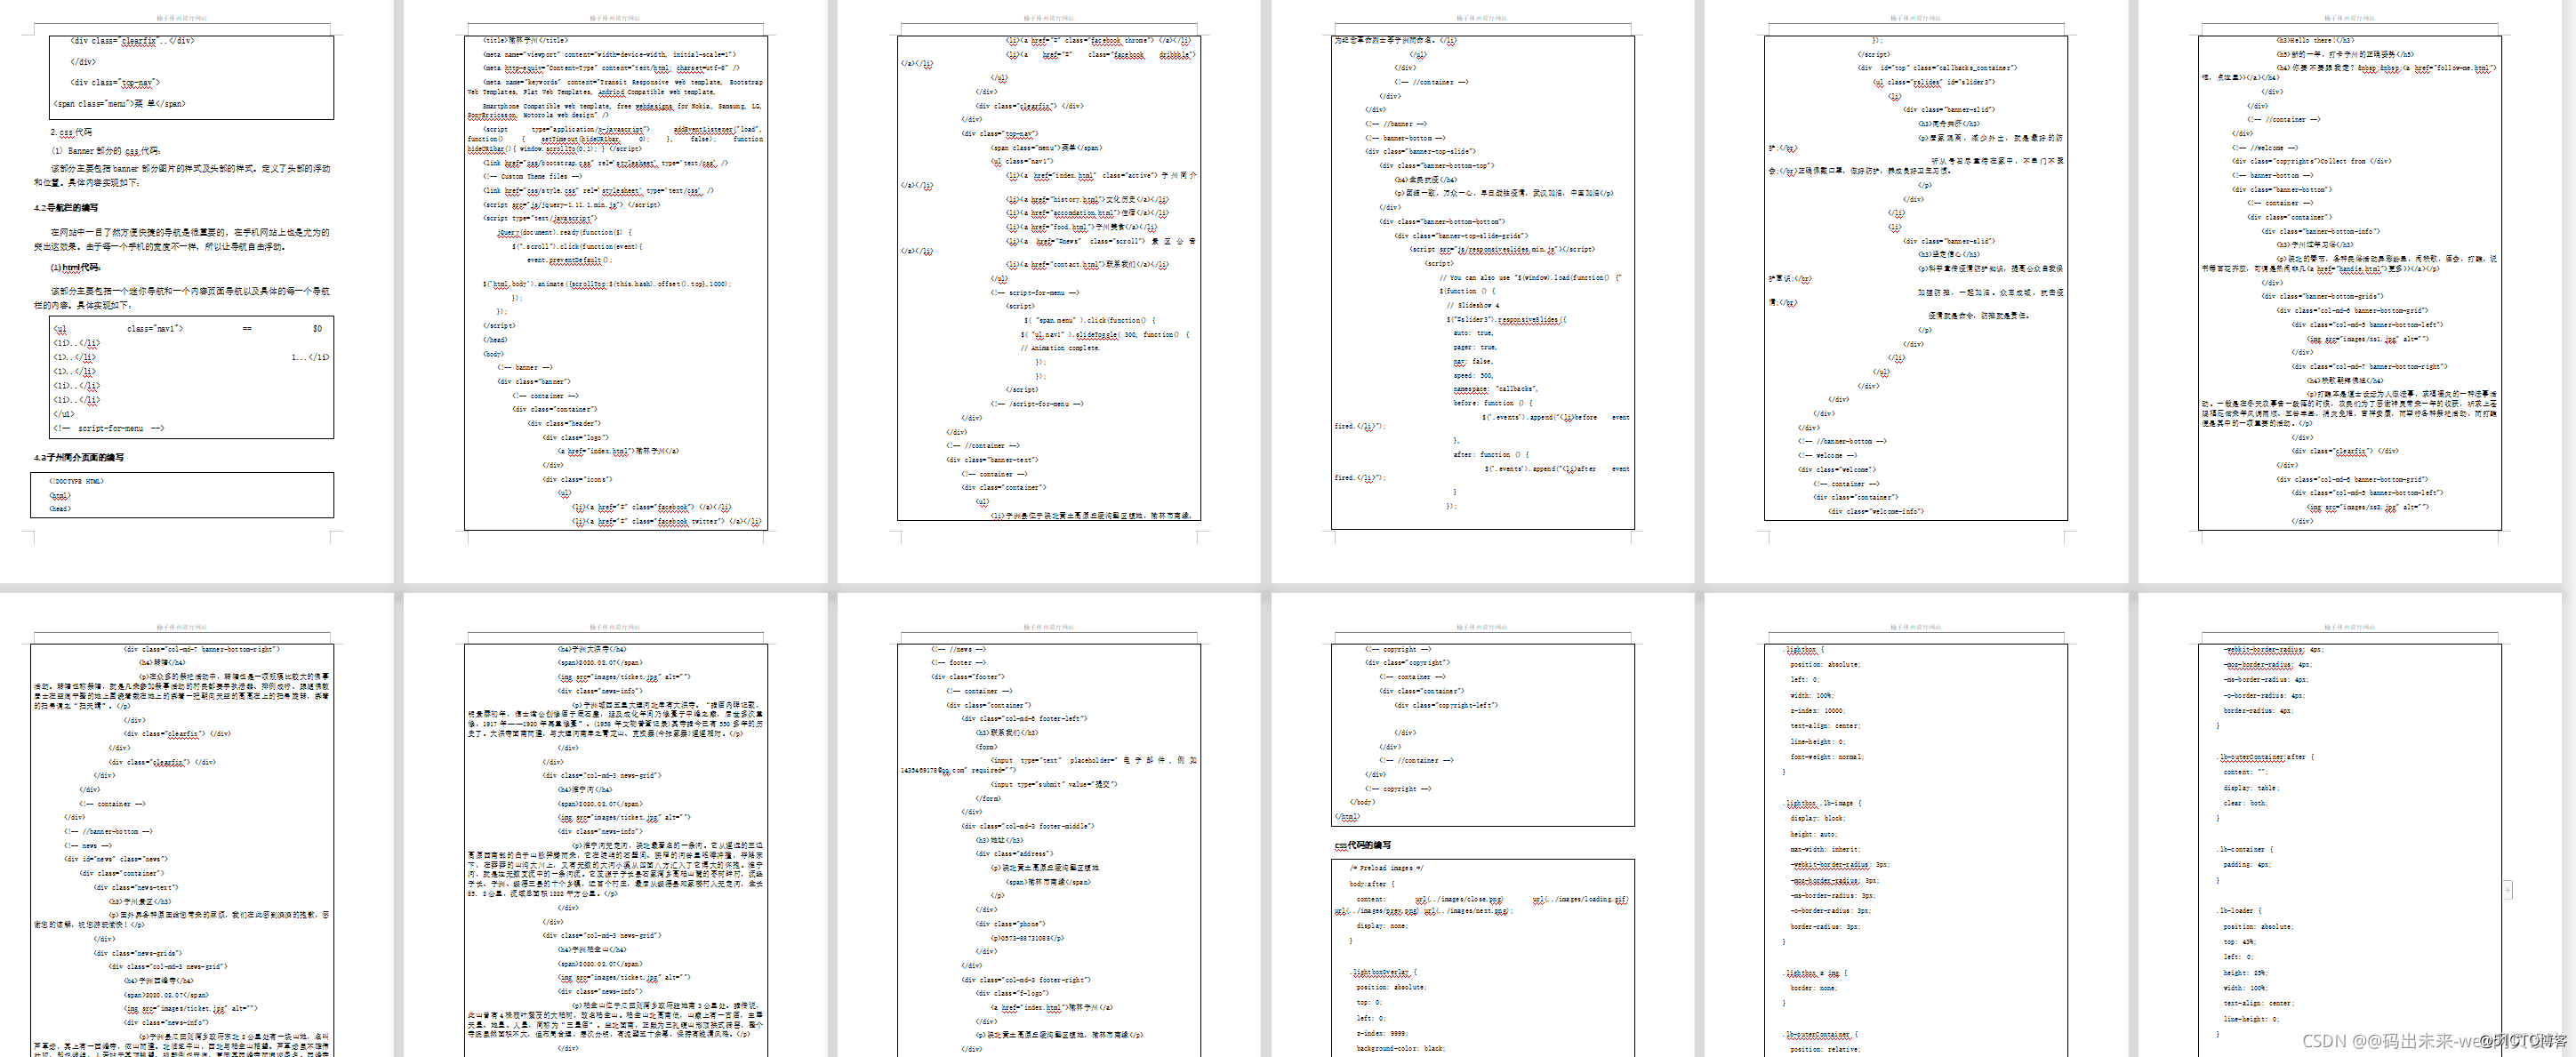
Task: Click the heading "4.2导航栏的编写"
Action: [66, 208]
